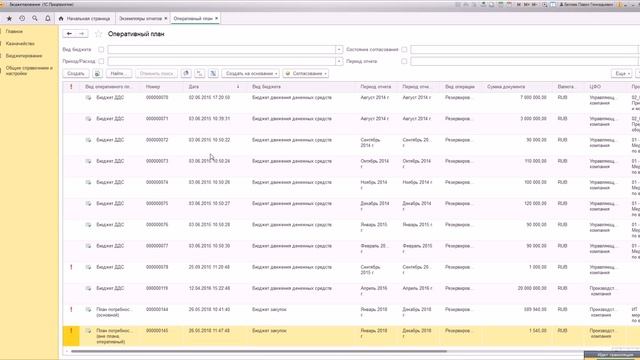Close the Оперативный план tab

pos(216,18)
